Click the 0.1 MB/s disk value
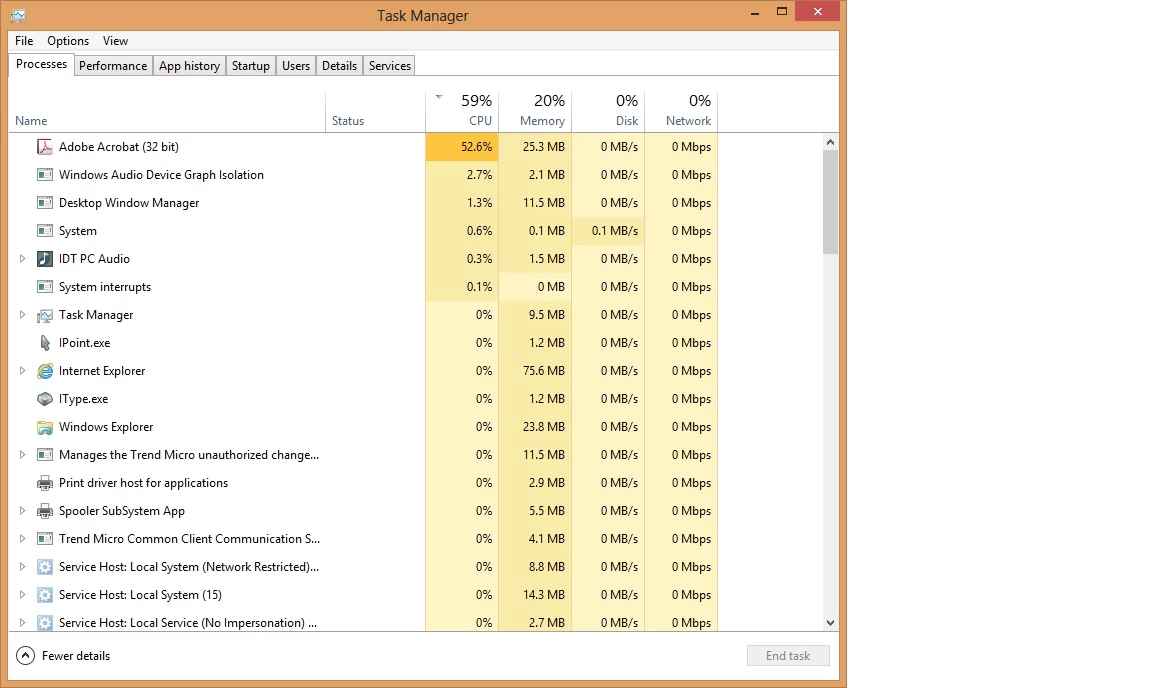The height and width of the screenshot is (688, 1152). 615,231
